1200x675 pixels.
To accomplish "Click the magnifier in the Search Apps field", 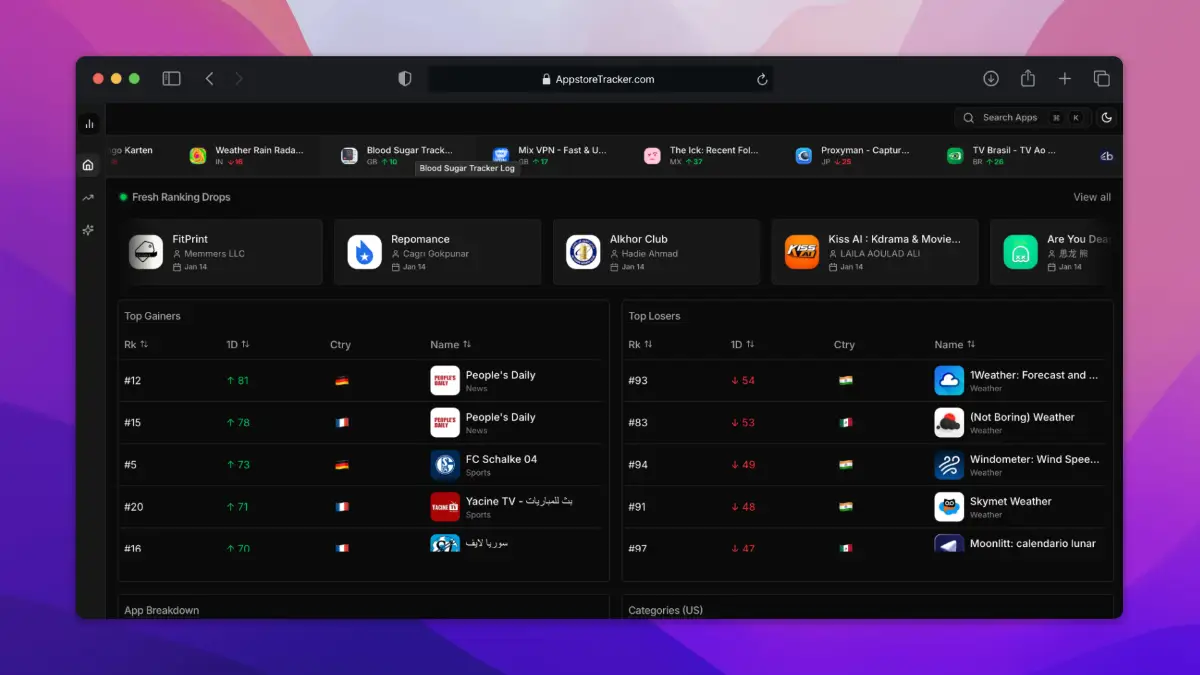I will [x=967, y=117].
